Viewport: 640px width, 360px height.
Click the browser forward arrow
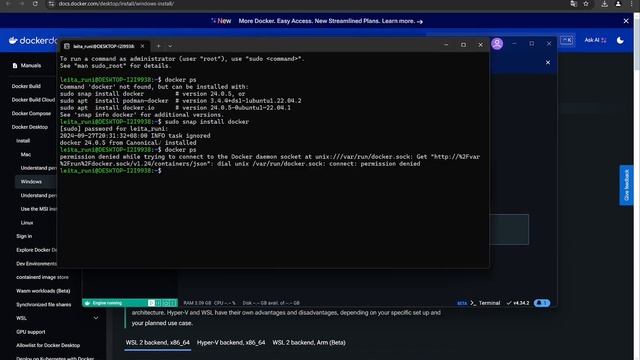[21, 4]
